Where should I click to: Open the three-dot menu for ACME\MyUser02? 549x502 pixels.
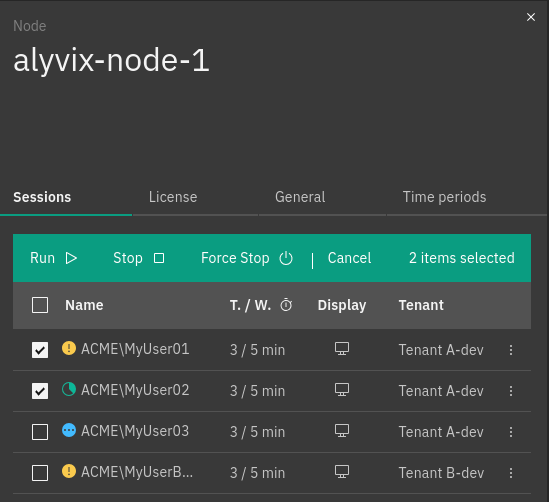click(511, 391)
